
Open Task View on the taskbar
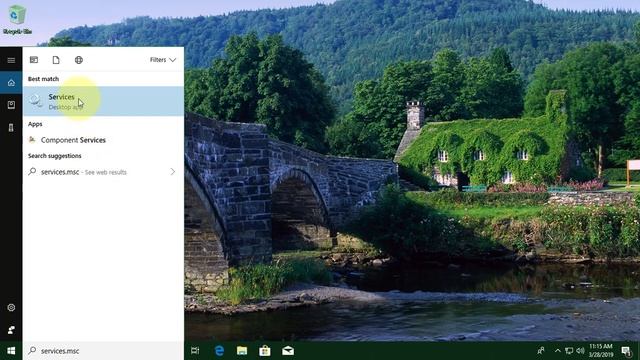[x=195, y=351]
